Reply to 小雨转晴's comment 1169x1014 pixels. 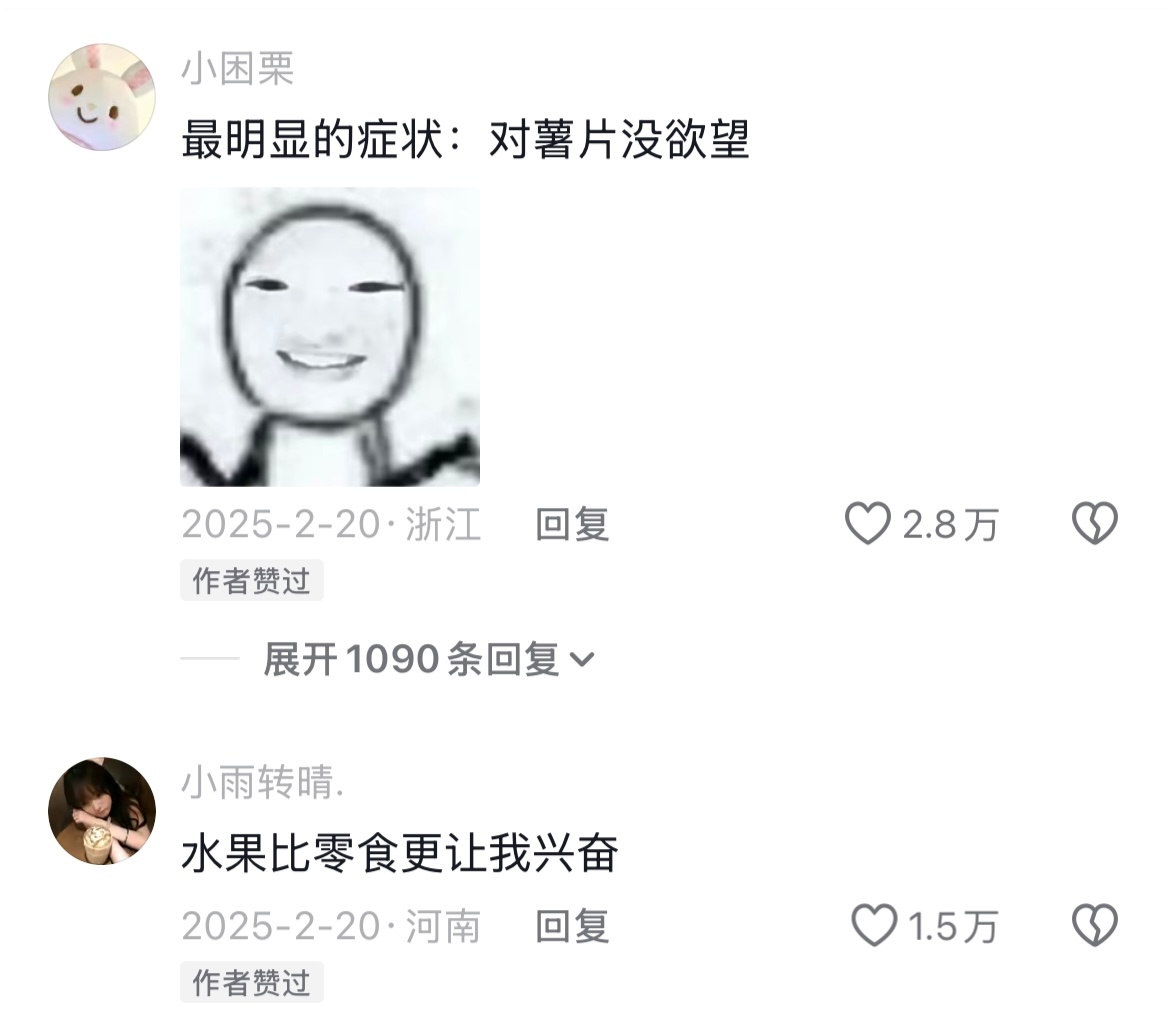pos(573,926)
